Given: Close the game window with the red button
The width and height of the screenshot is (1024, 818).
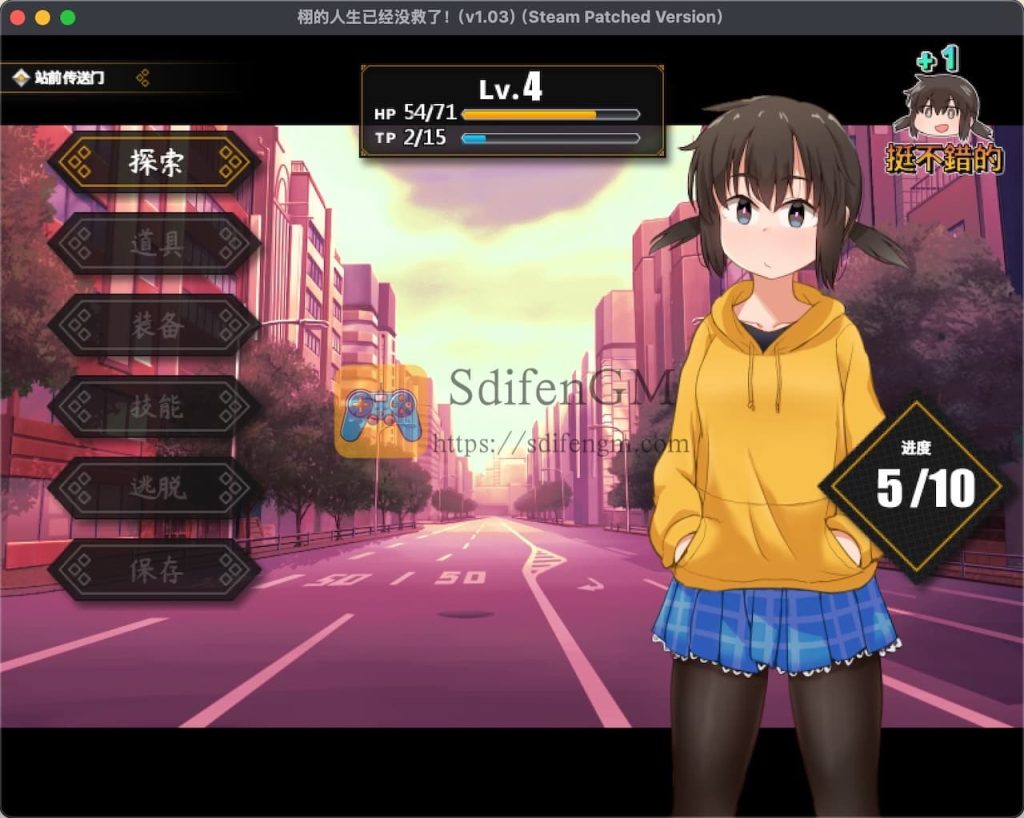Looking at the screenshot, I should (x=18, y=18).
